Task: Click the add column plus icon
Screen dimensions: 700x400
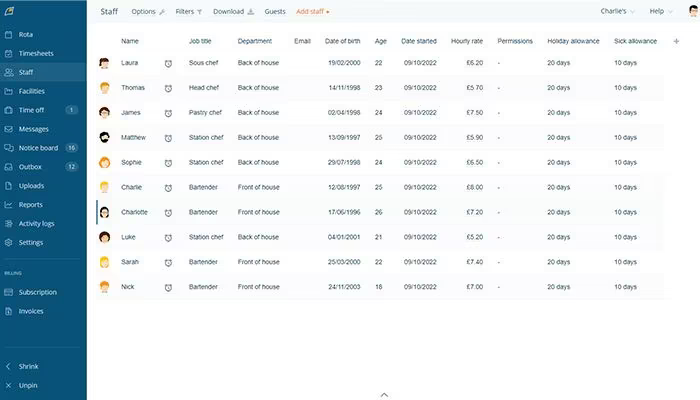Action: point(676,41)
